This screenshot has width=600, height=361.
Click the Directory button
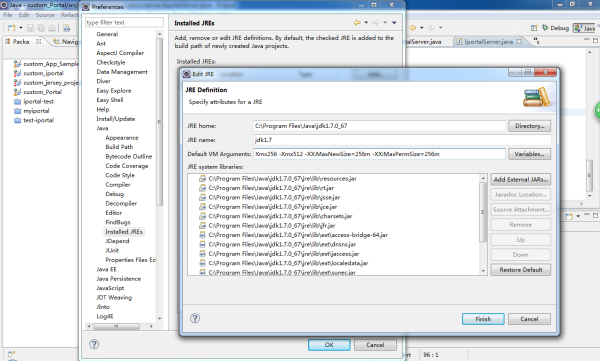click(x=529, y=126)
